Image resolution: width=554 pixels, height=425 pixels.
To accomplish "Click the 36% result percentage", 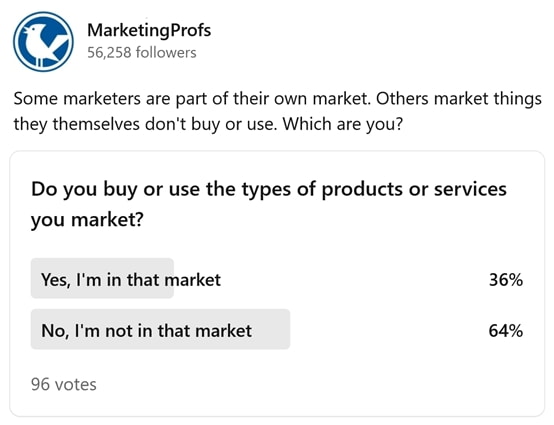I will tap(506, 280).
